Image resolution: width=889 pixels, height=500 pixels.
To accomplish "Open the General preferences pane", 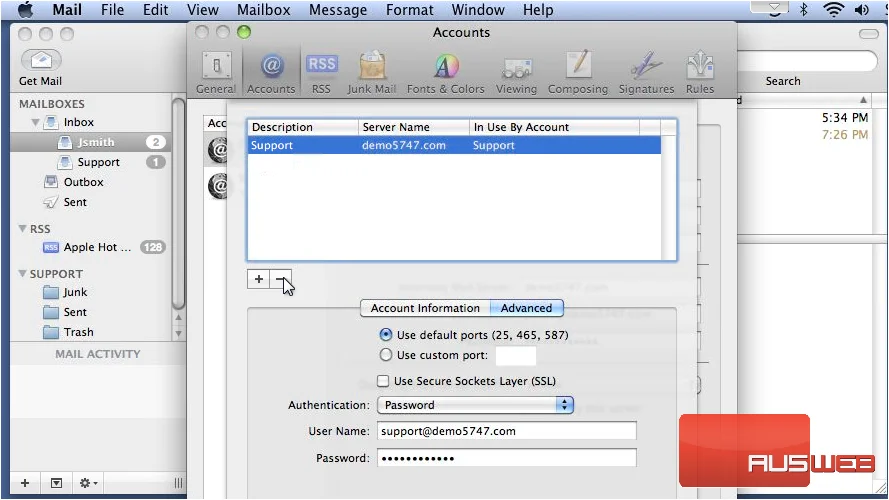I will pyautogui.click(x=216, y=72).
